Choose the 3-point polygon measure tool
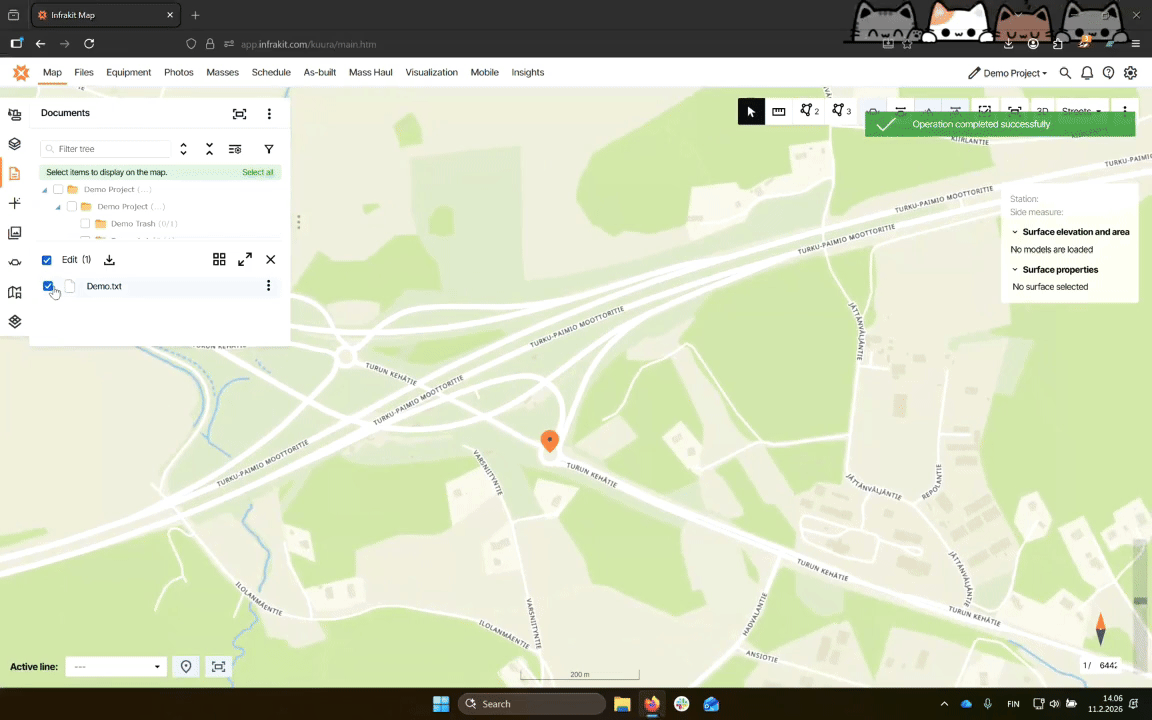 841,111
